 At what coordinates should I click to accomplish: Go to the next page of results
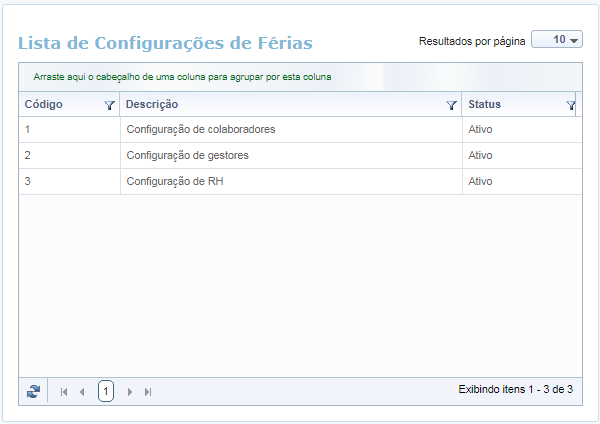130,392
